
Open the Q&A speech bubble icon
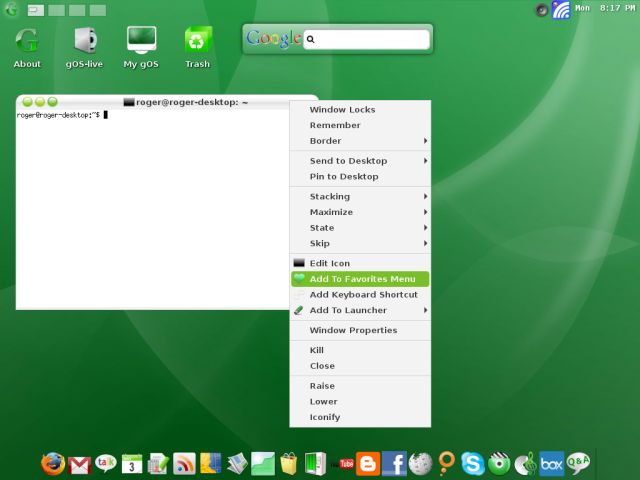tap(578, 464)
